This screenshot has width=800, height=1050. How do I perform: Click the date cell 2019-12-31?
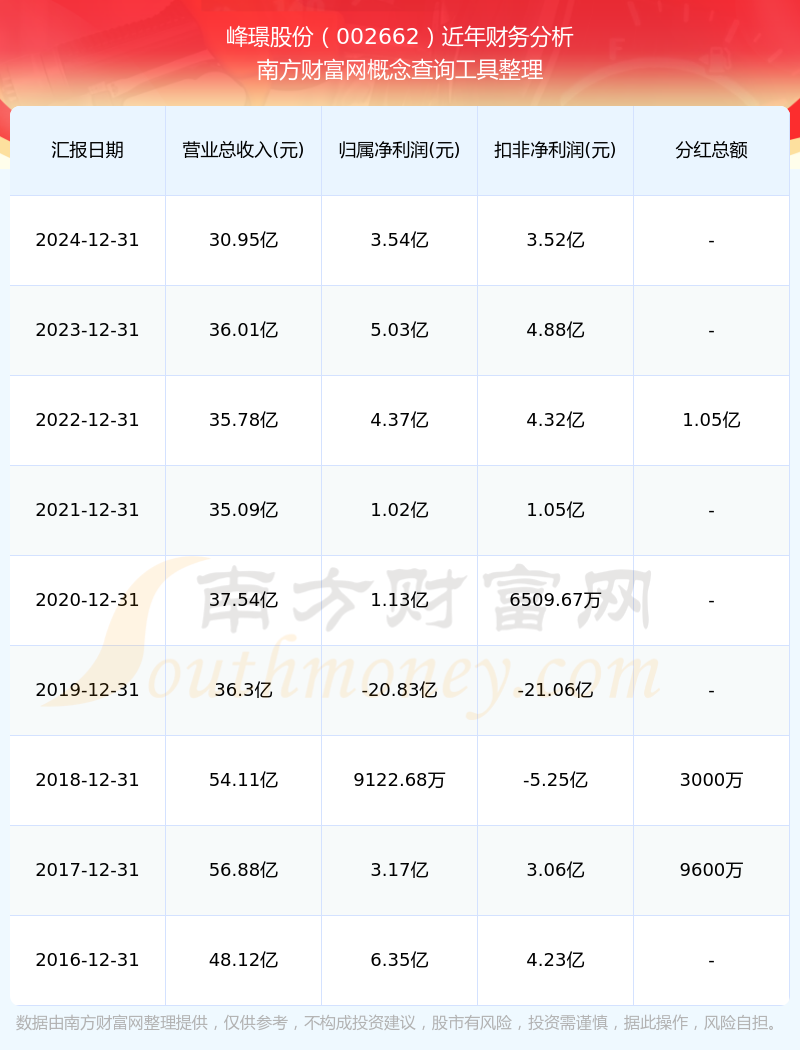(88, 690)
